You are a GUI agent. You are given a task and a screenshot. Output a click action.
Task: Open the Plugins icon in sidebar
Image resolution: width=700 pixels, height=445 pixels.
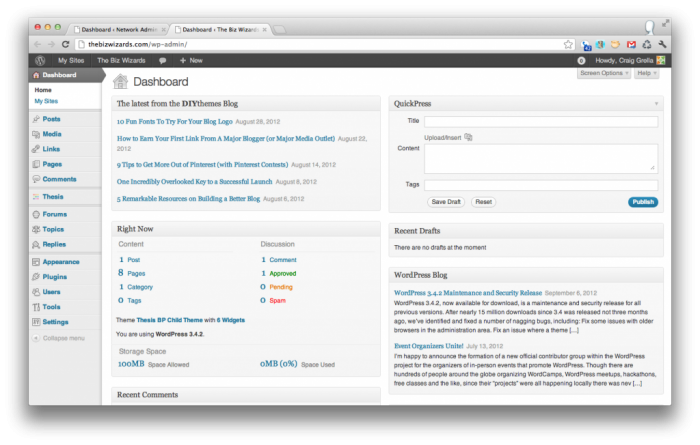pyautogui.click(x=36, y=277)
